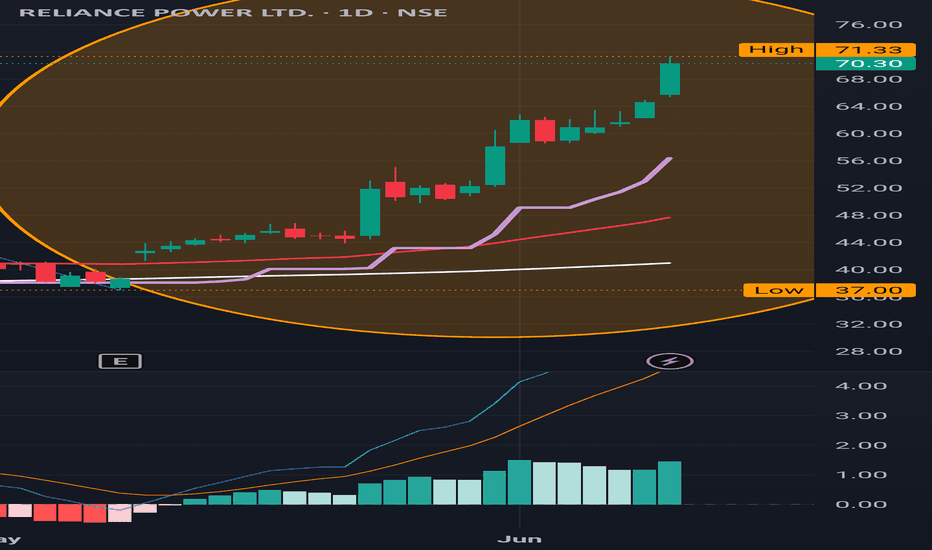932x550 pixels.
Task: Click the purple stepped trend line end
Action: [x=668, y=160]
